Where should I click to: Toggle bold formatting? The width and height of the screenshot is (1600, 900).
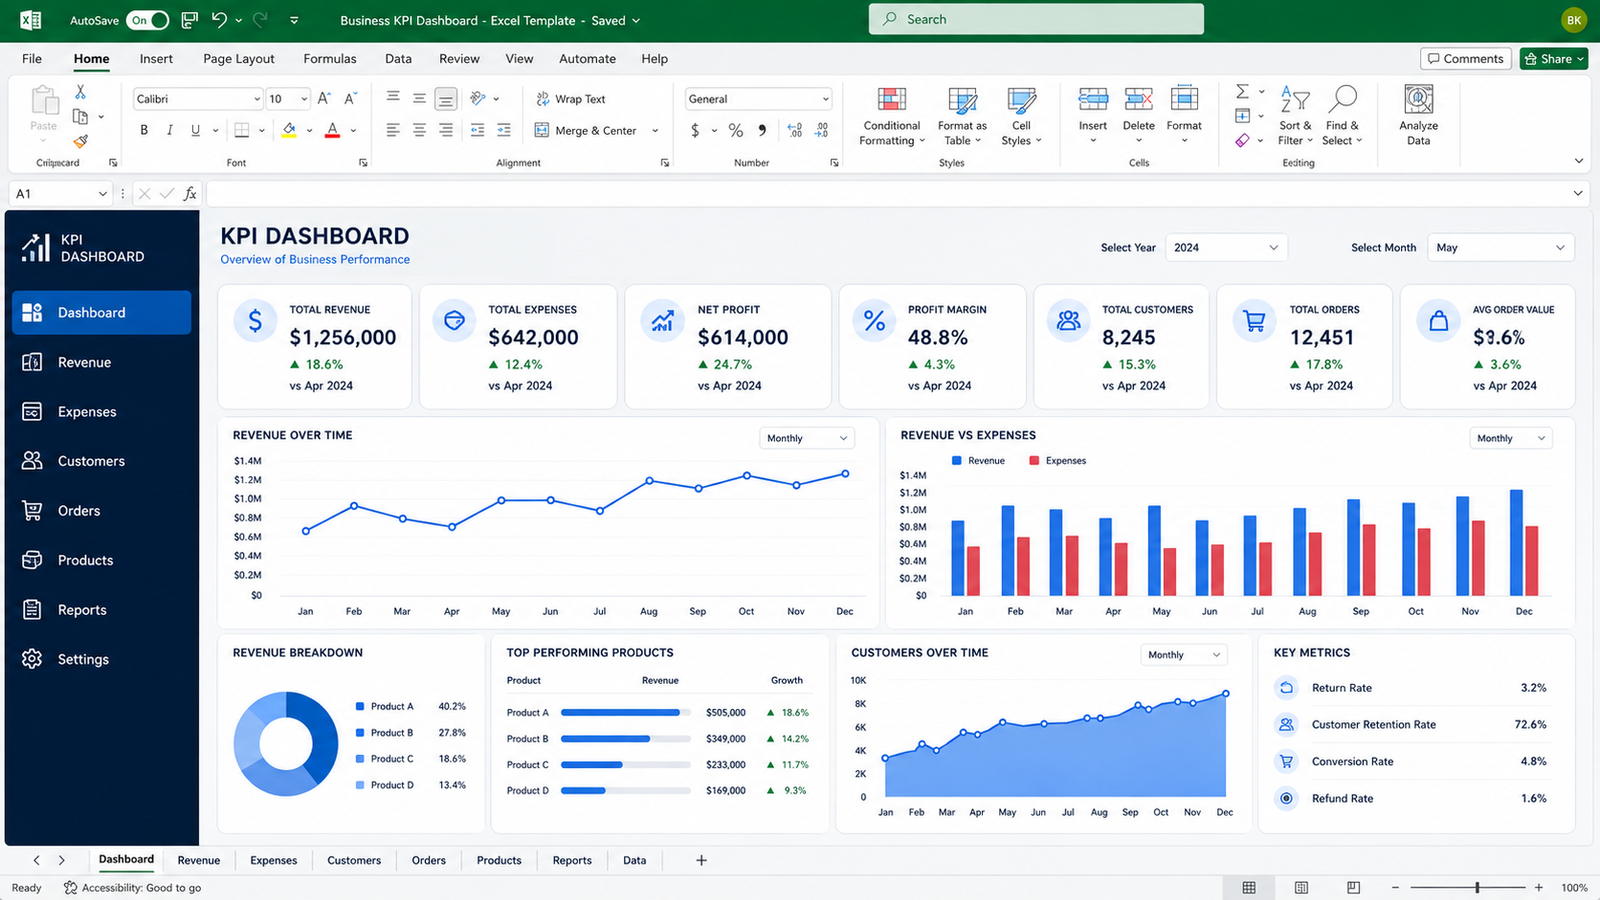tap(144, 130)
